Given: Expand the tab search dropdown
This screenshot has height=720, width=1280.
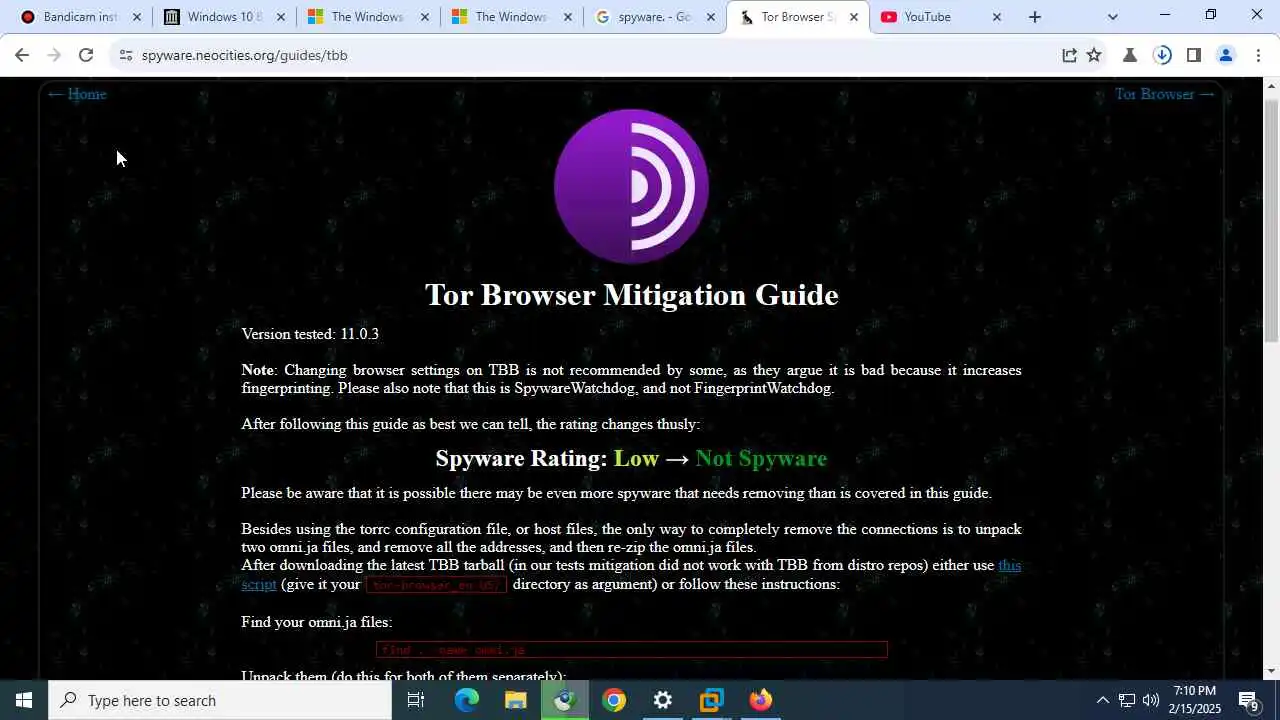Looking at the screenshot, I should point(1113,17).
